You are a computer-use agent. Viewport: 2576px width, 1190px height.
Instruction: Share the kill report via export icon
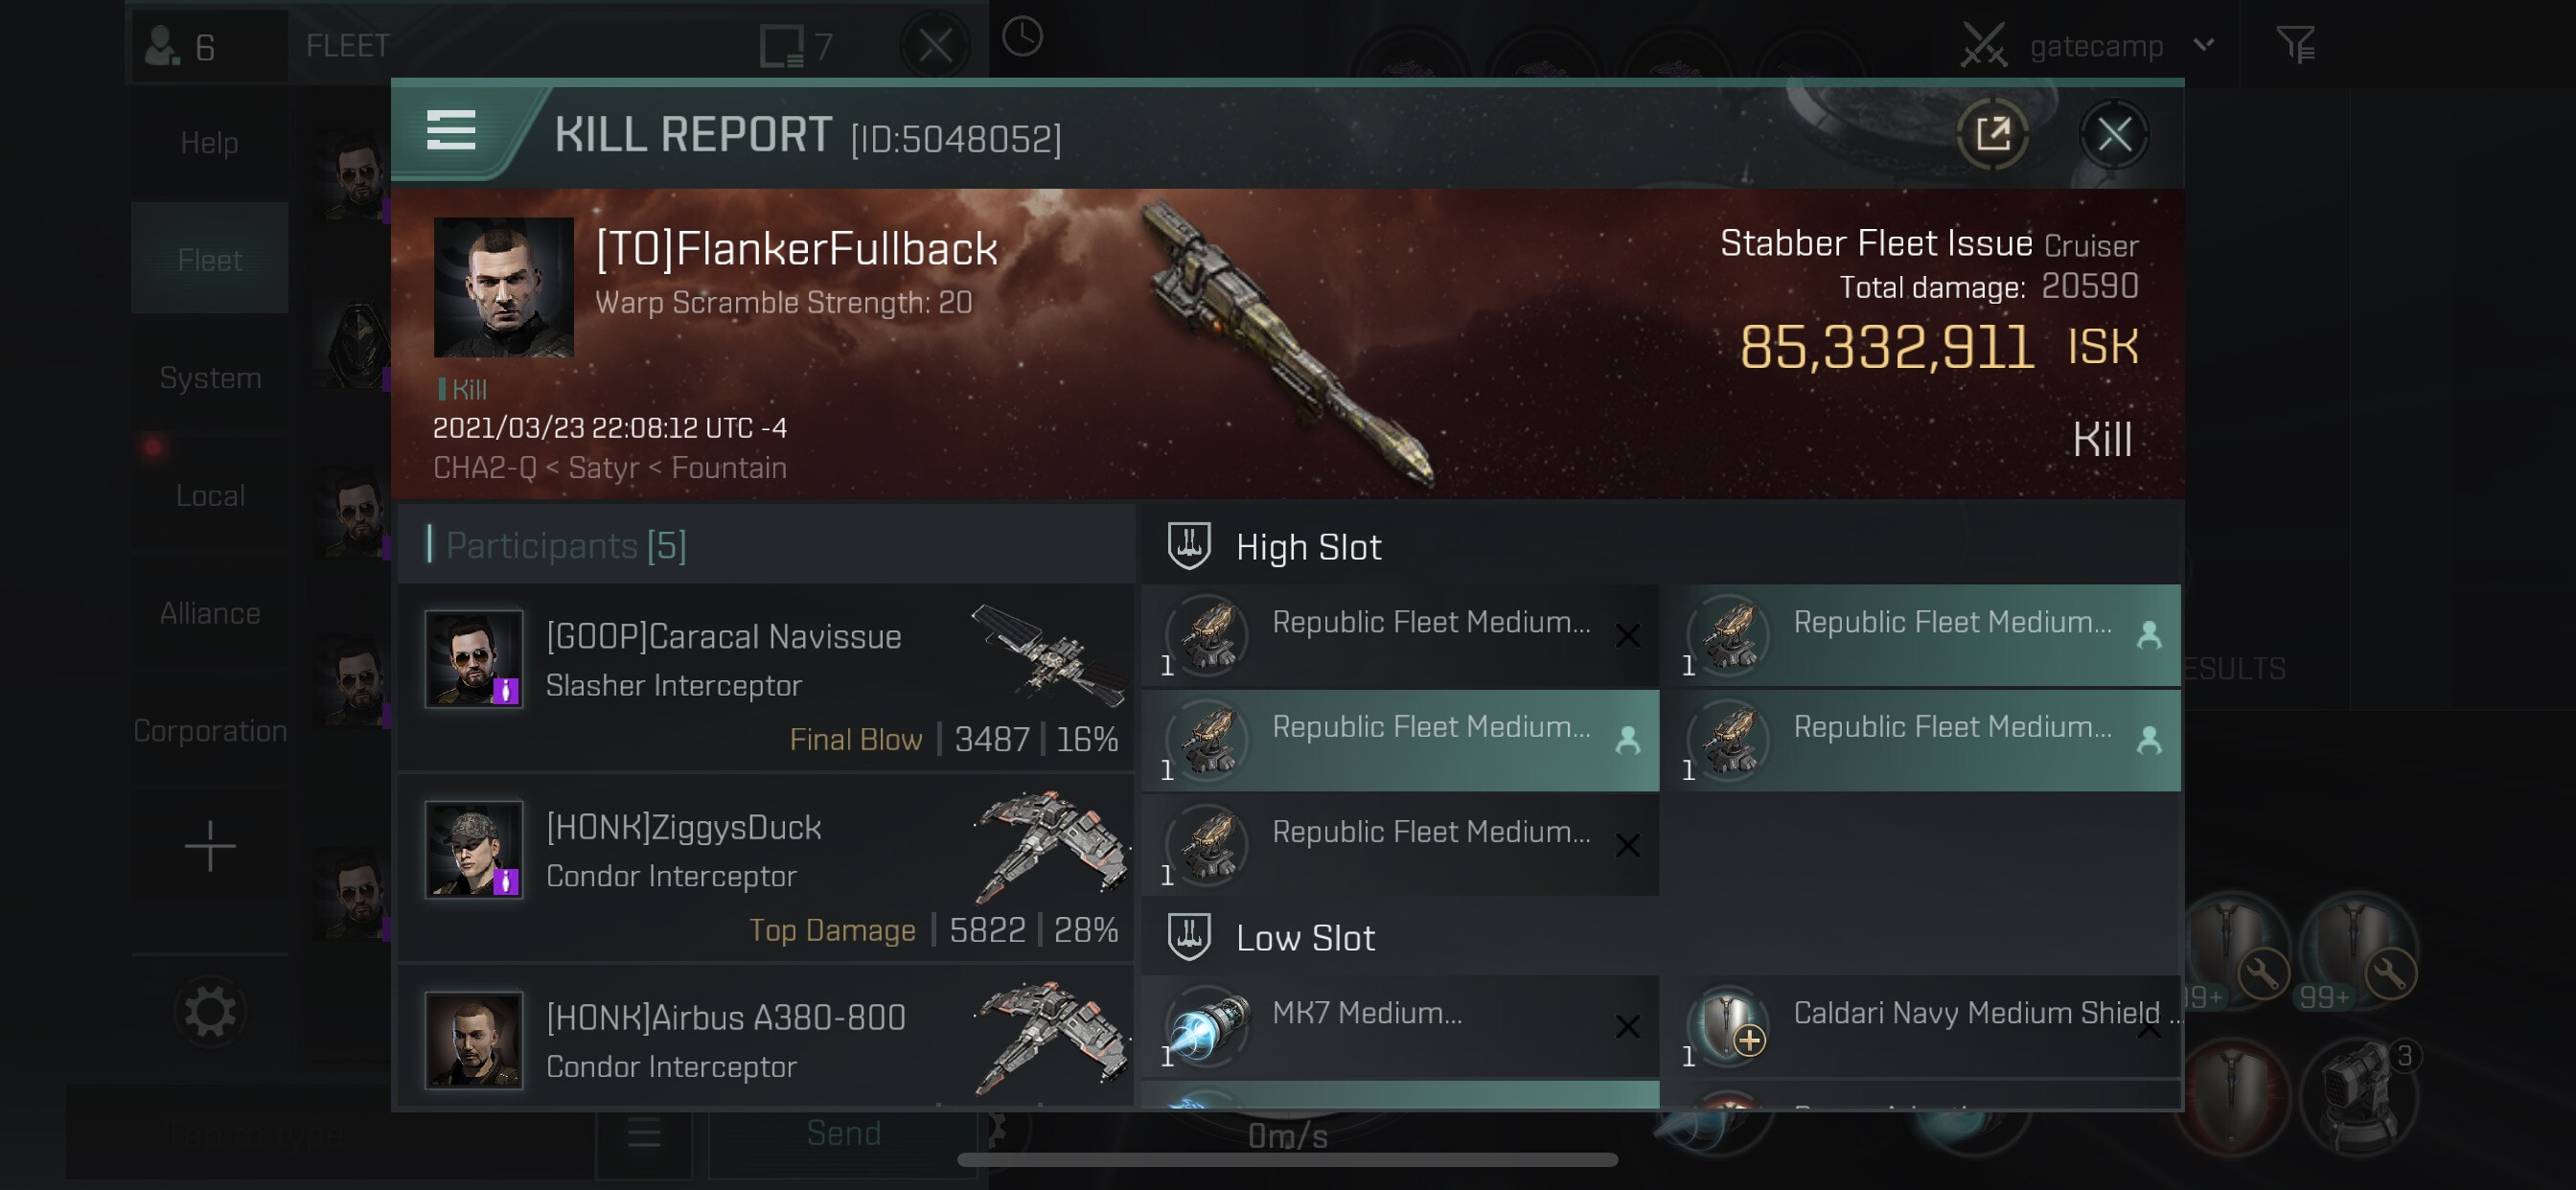click(x=1992, y=134)
